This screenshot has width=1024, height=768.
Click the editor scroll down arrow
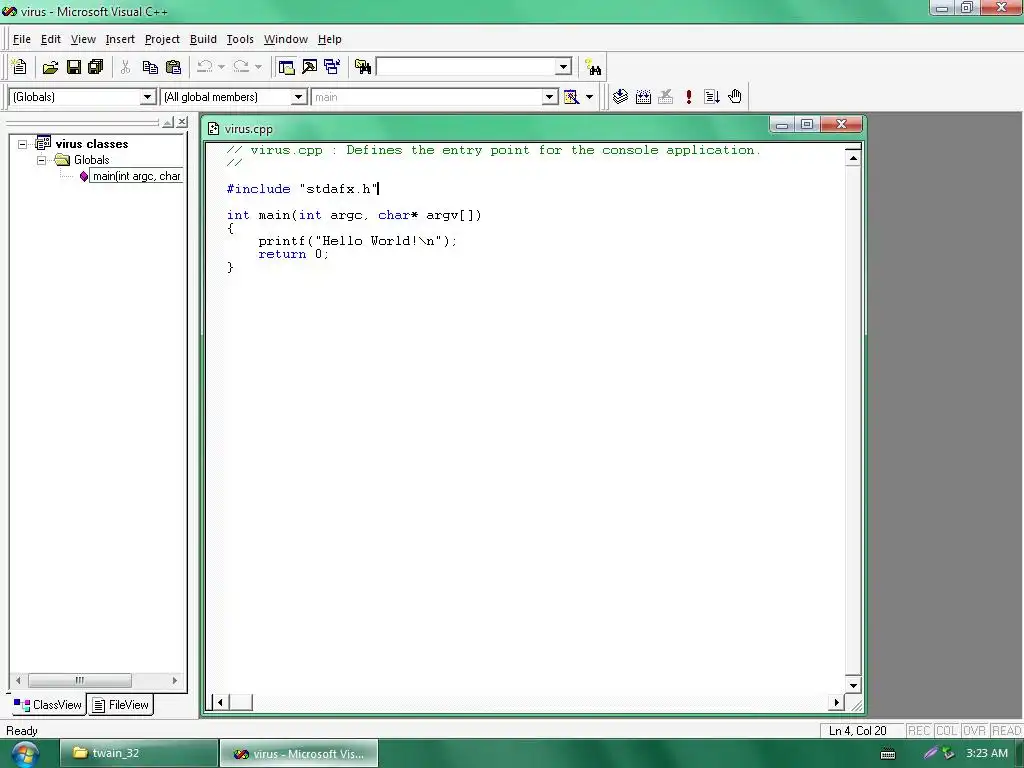853,685
